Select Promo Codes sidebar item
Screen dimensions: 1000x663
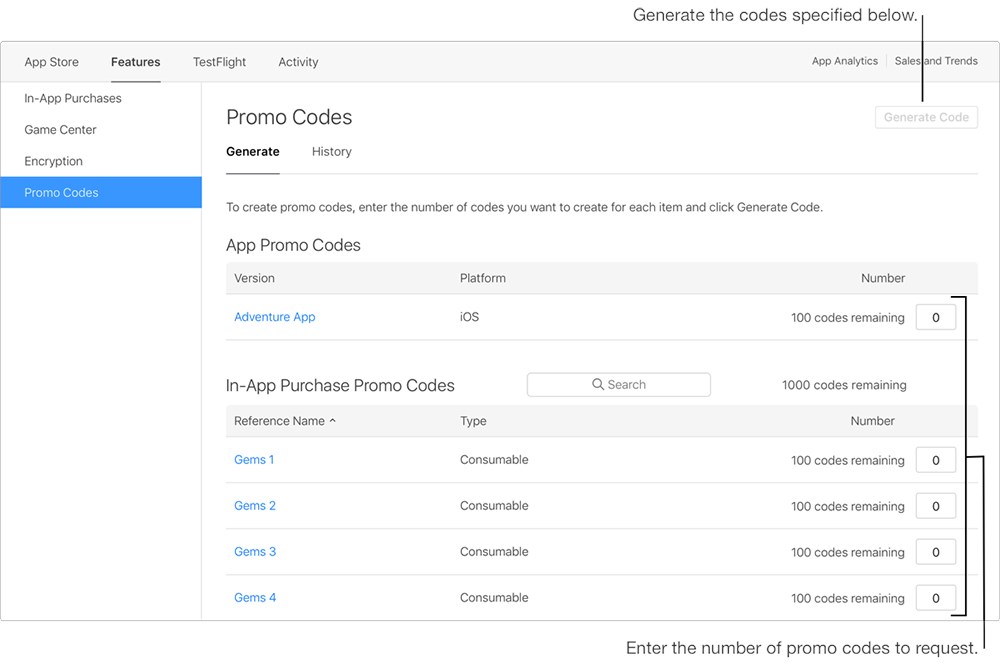pos(62,193)
